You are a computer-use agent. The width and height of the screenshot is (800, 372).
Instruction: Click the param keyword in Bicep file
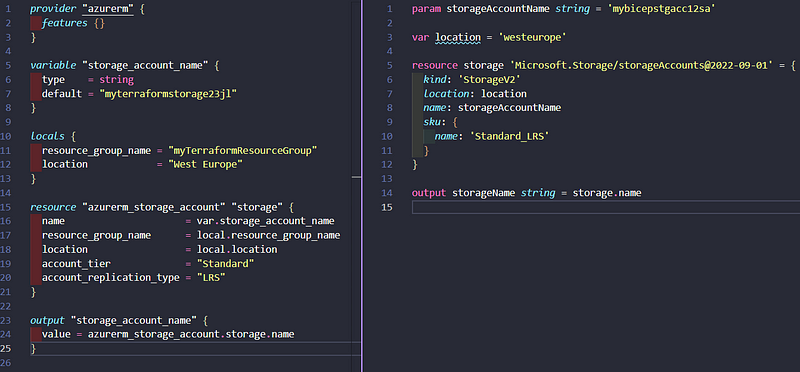pyautogui.click(x=427, y=9)
